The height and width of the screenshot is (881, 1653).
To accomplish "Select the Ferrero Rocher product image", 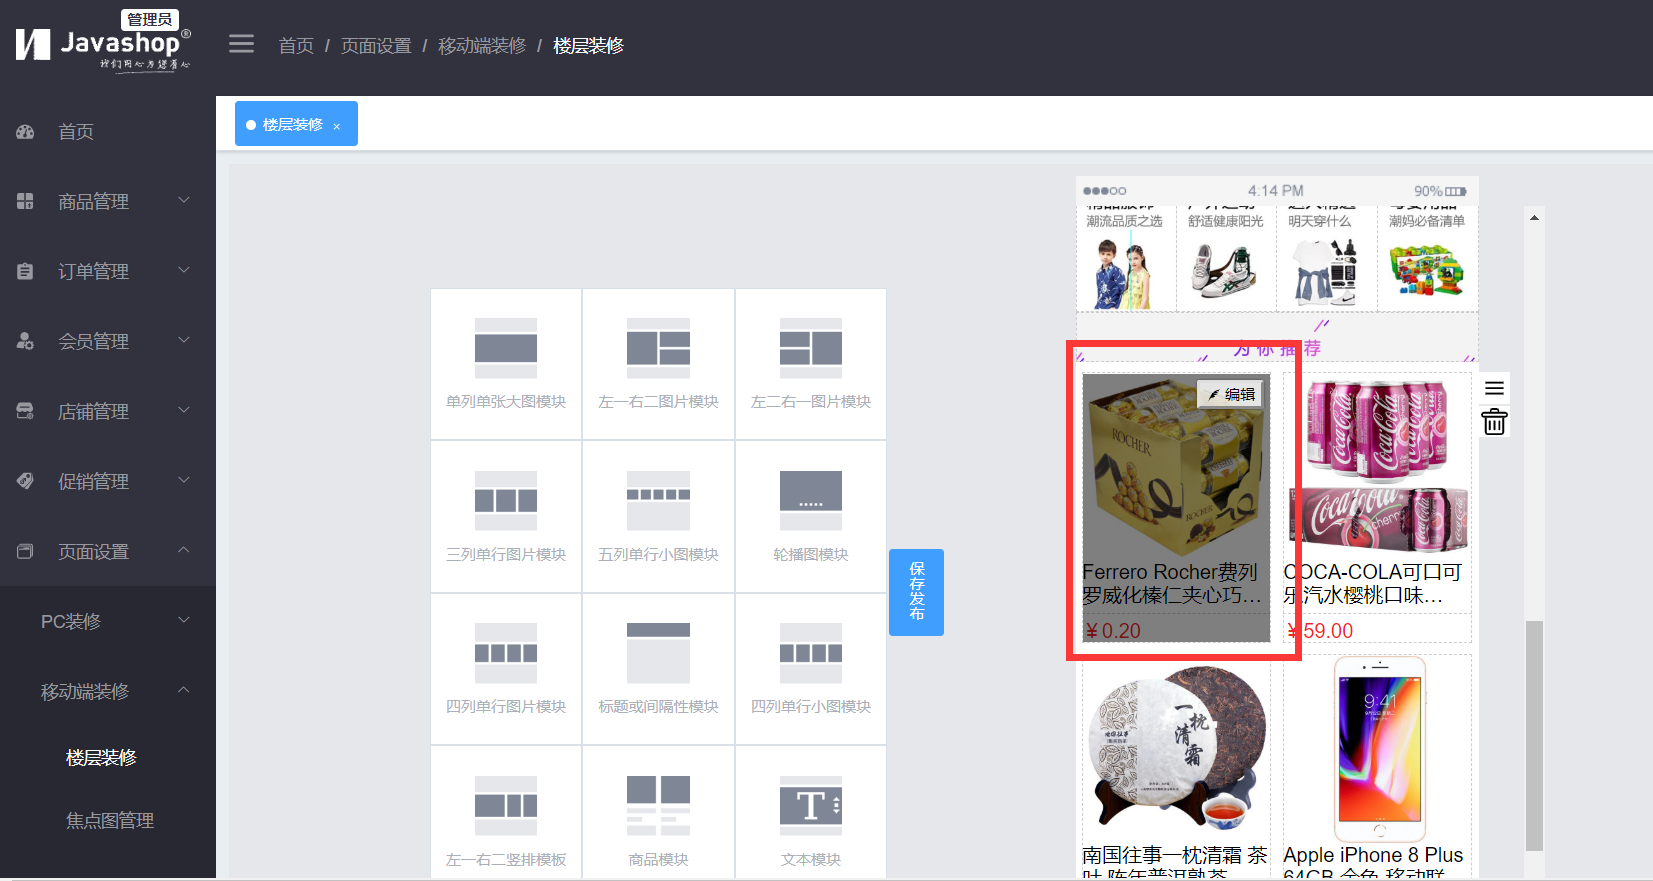I will [1176, 466].
